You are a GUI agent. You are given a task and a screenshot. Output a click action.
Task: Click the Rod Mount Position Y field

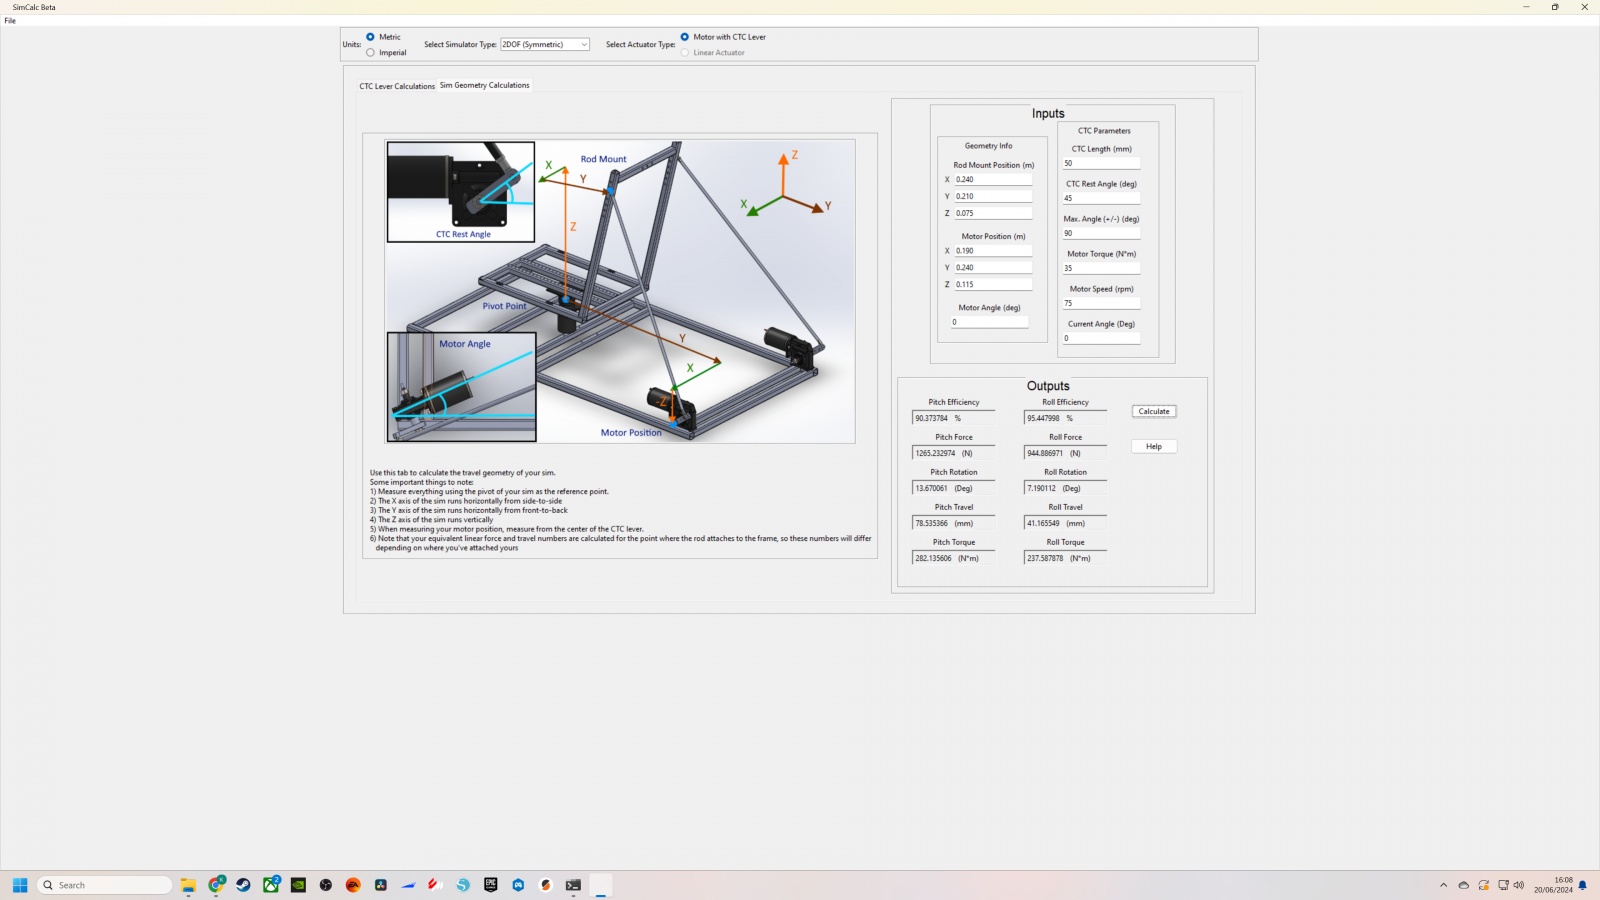(992, 196)
